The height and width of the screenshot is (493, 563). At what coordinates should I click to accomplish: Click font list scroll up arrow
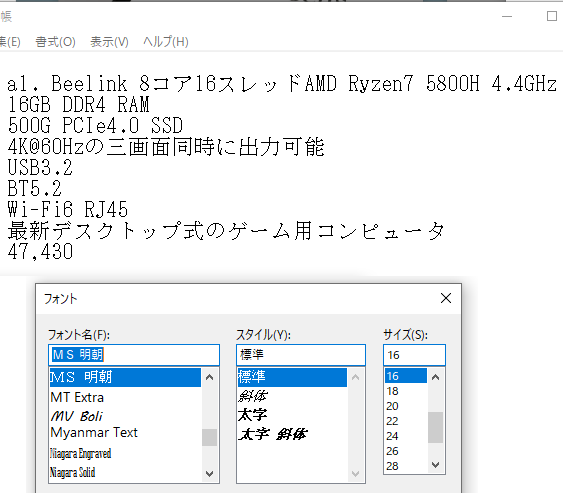209,377
